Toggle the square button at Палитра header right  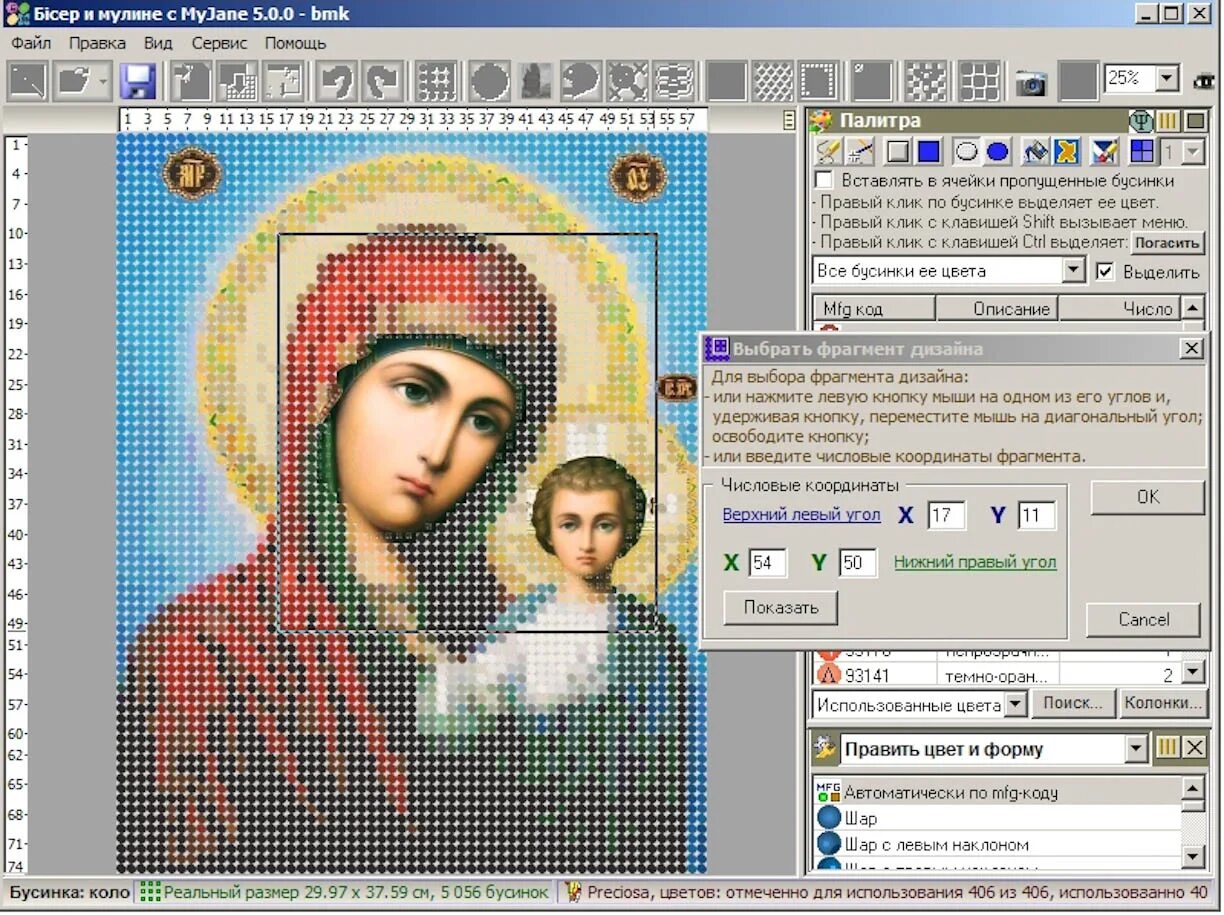click(1195, 121)
